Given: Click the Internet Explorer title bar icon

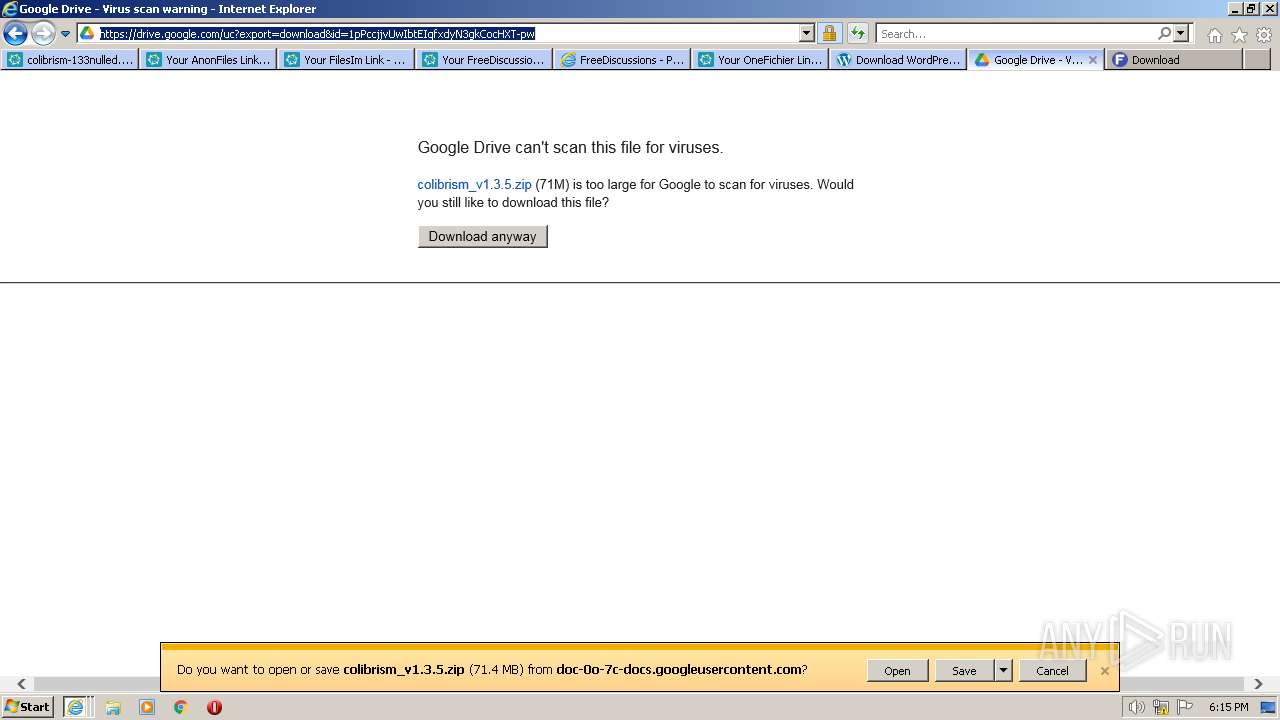Looking at the screenshot, I should (x=10, y=9).
